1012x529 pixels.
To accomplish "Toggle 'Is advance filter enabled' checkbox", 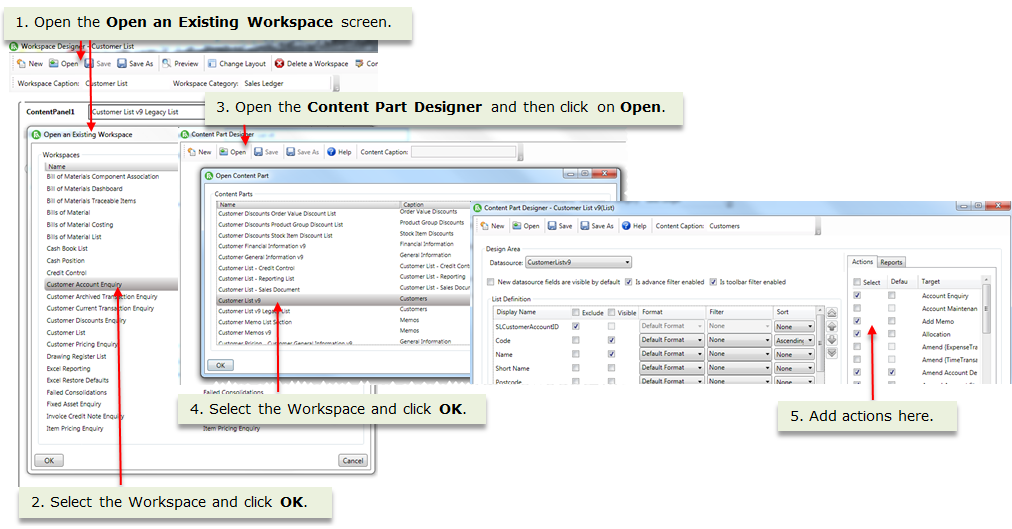I will [628, 282].
